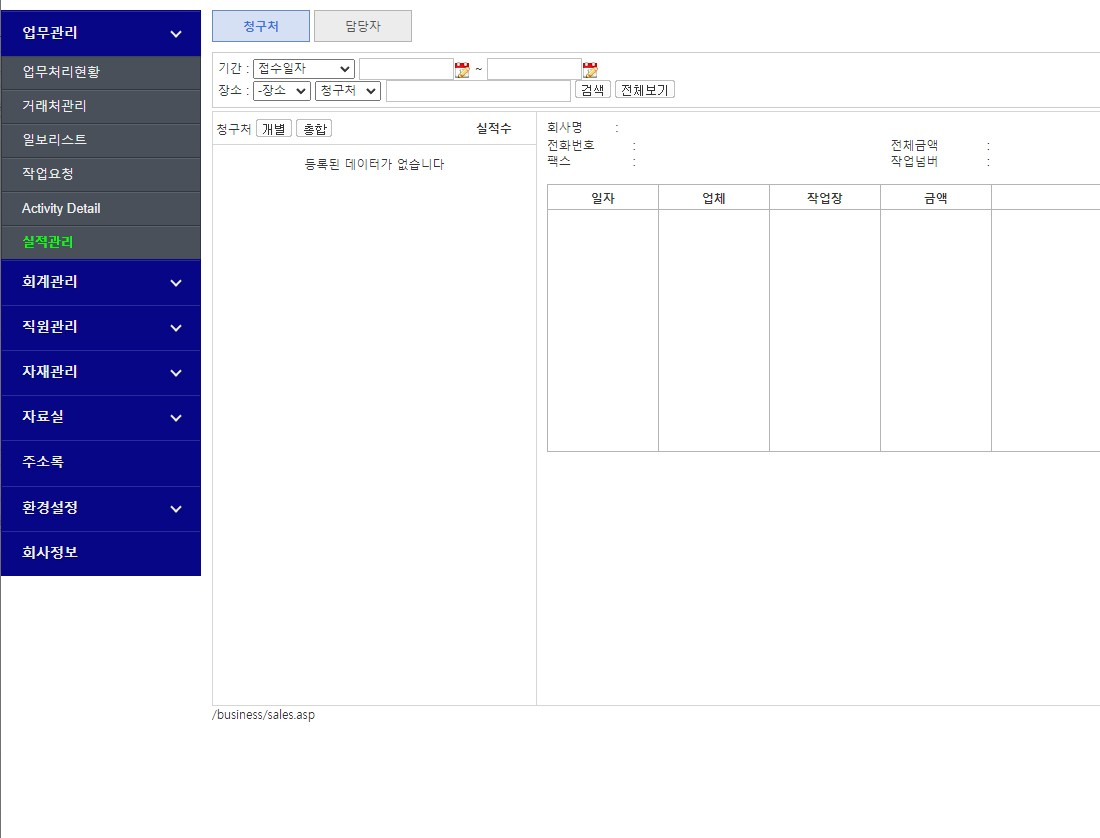The image size is (1100, 838).
Task: Open the -장소 location dropdown
Action: pyautogui.click(x=282, y=91)
